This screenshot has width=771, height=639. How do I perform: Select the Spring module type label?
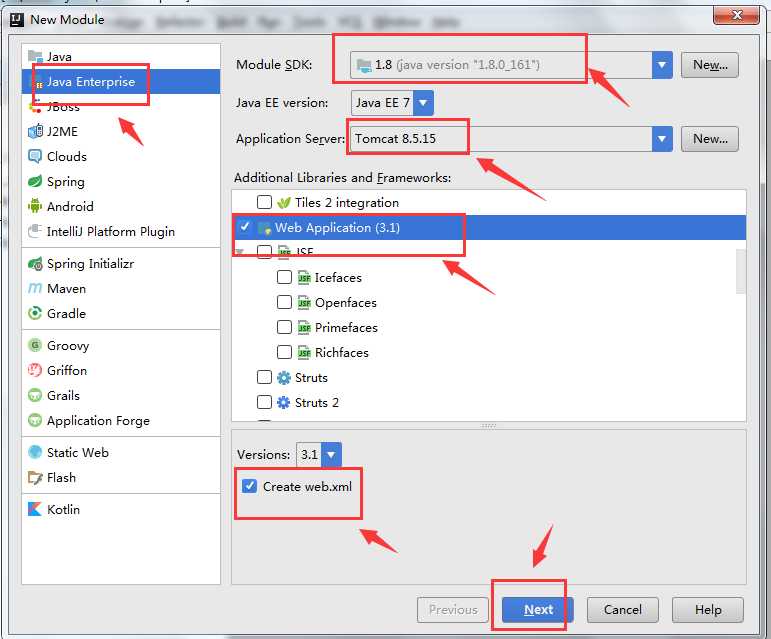pyautogui.click(x=65, y=182)
